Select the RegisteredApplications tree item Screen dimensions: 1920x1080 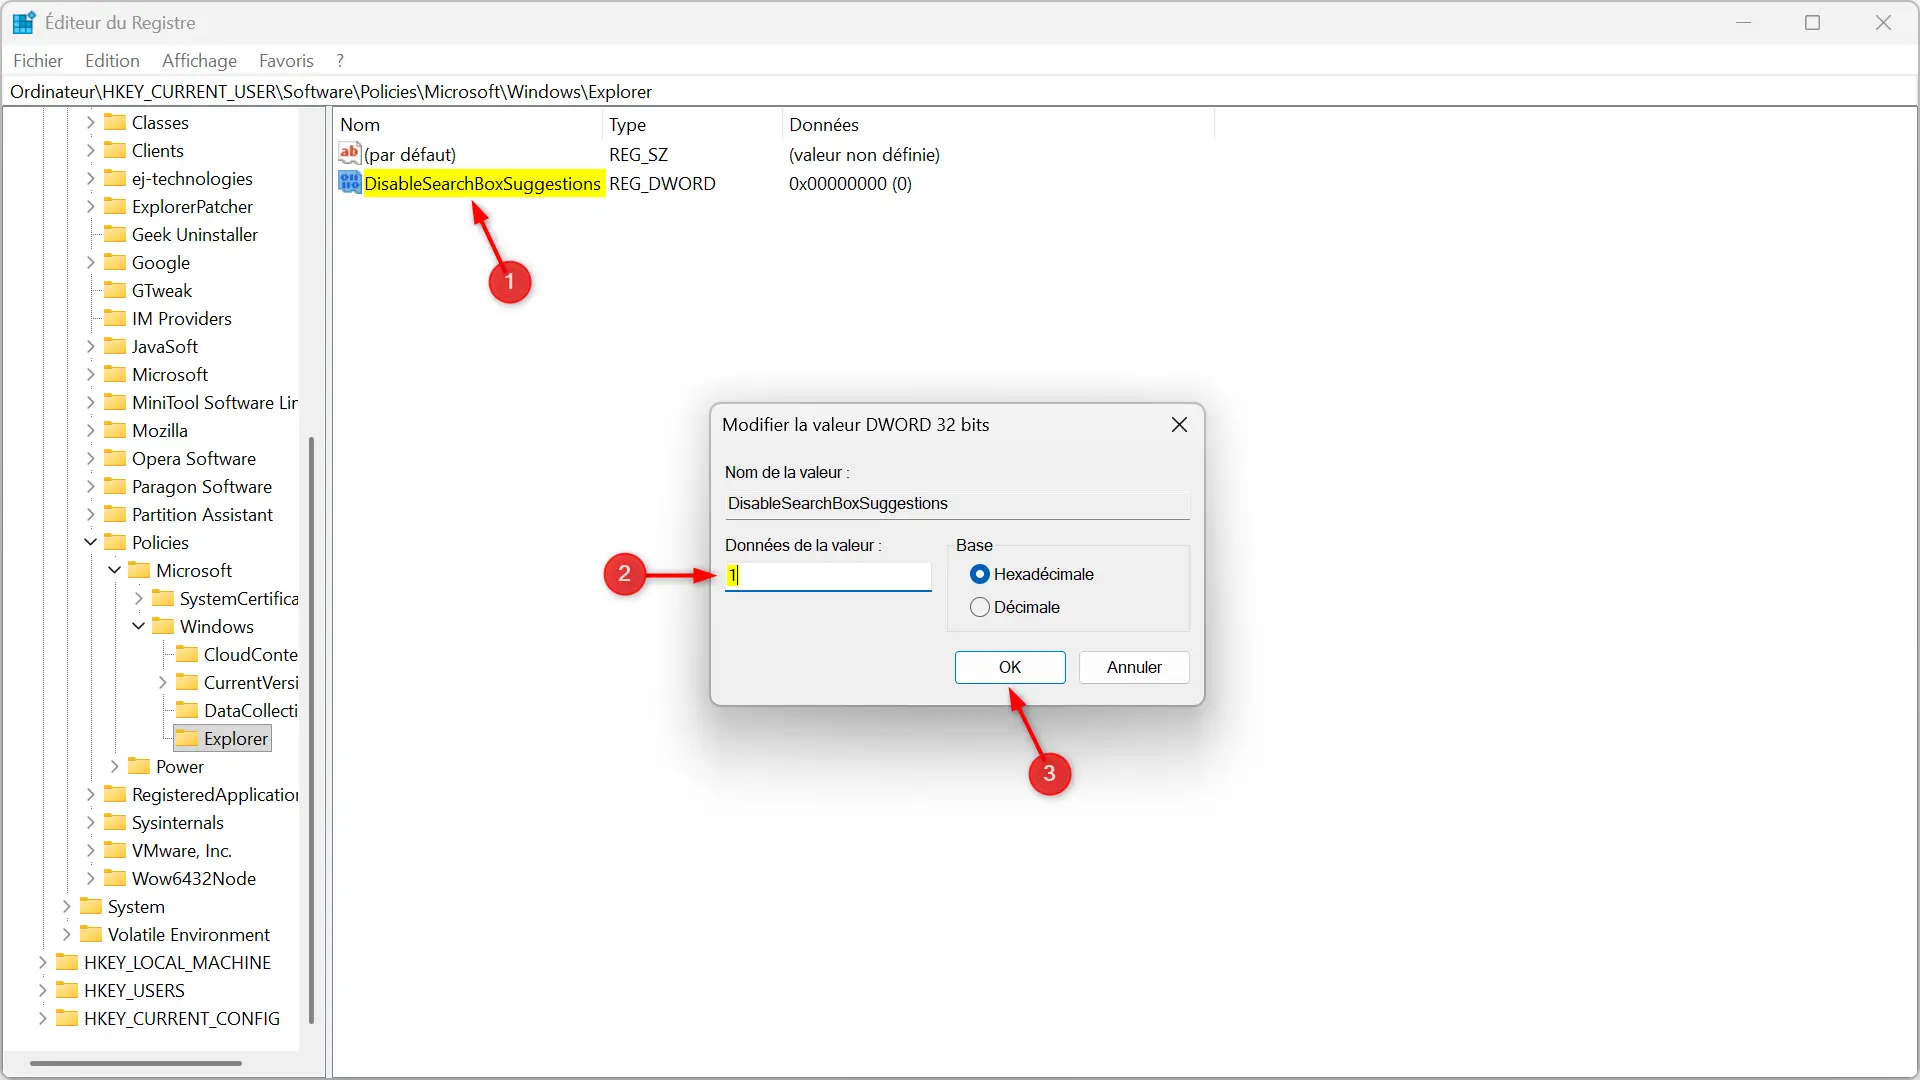pos(214,794)
